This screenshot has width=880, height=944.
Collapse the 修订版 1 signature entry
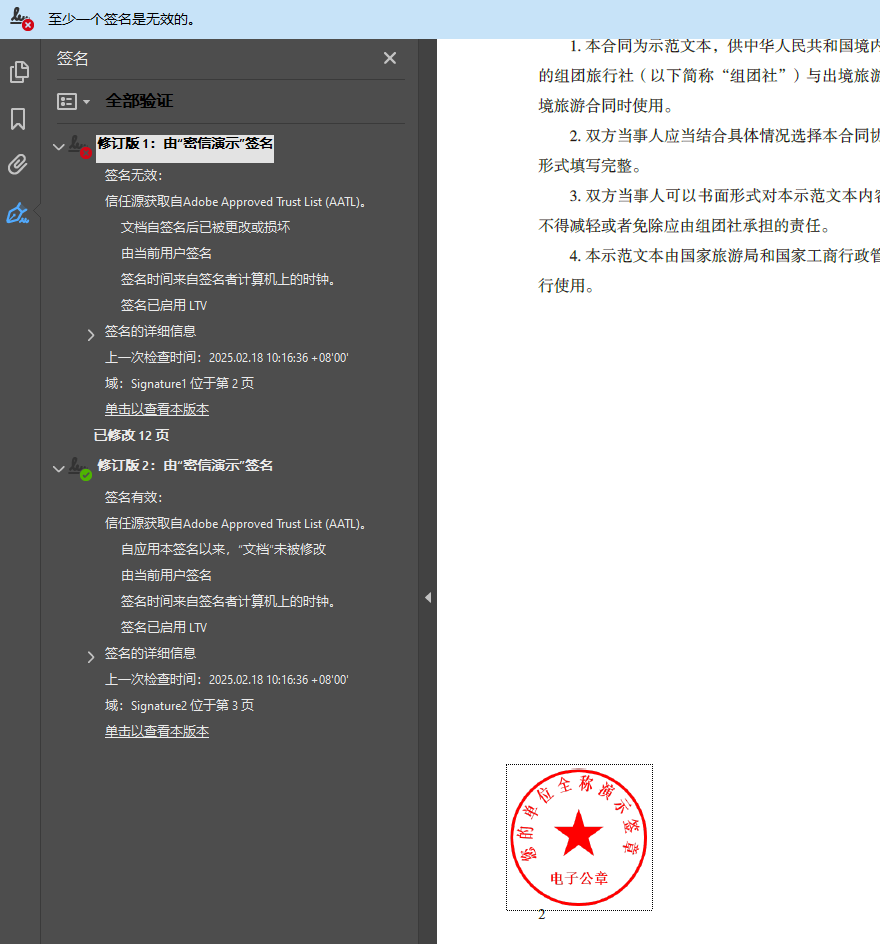coord(58,147)
